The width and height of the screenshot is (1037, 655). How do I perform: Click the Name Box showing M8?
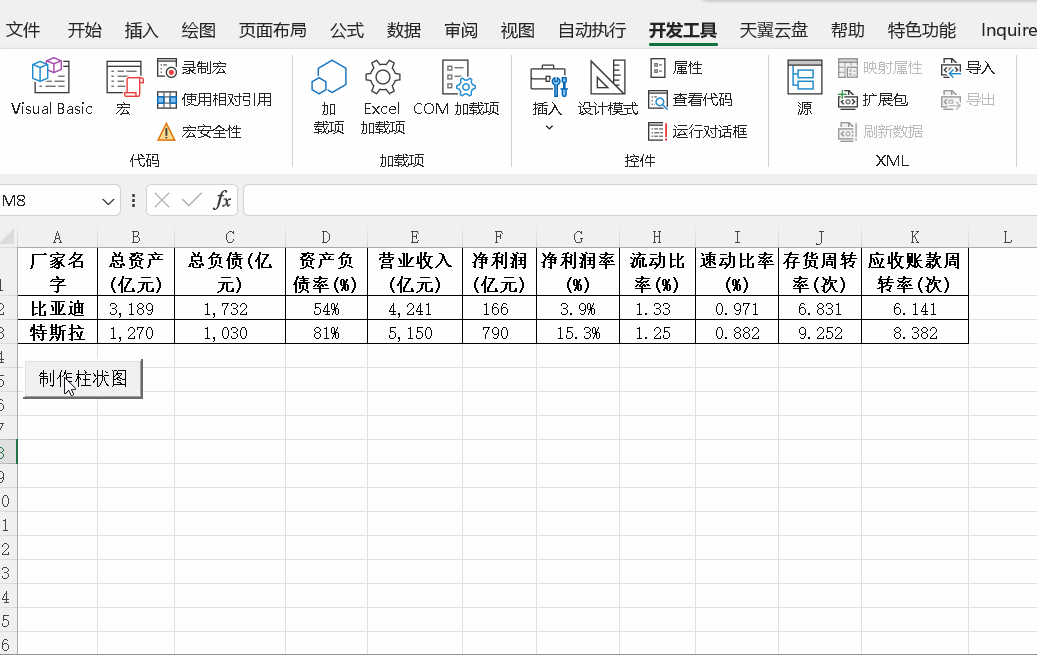tap(50, 200)
